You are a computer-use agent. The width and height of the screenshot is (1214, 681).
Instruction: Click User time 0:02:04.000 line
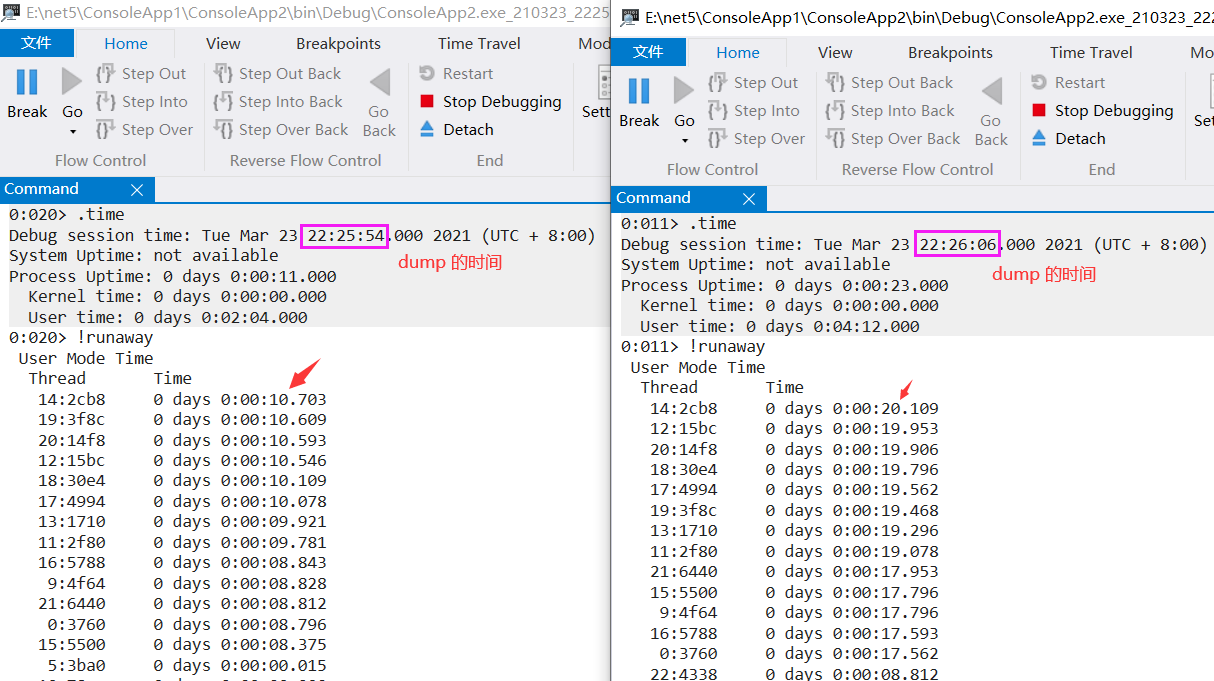(168, 317)
